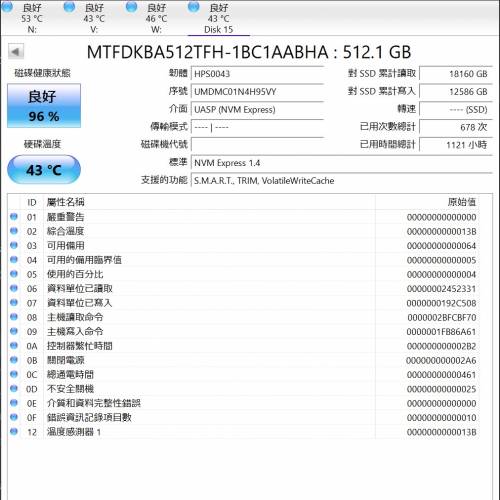The width and height of the screenshot is (500, 500).
Task: Select attribute name 嚴重警告
Action: click(x=65, y=217)
